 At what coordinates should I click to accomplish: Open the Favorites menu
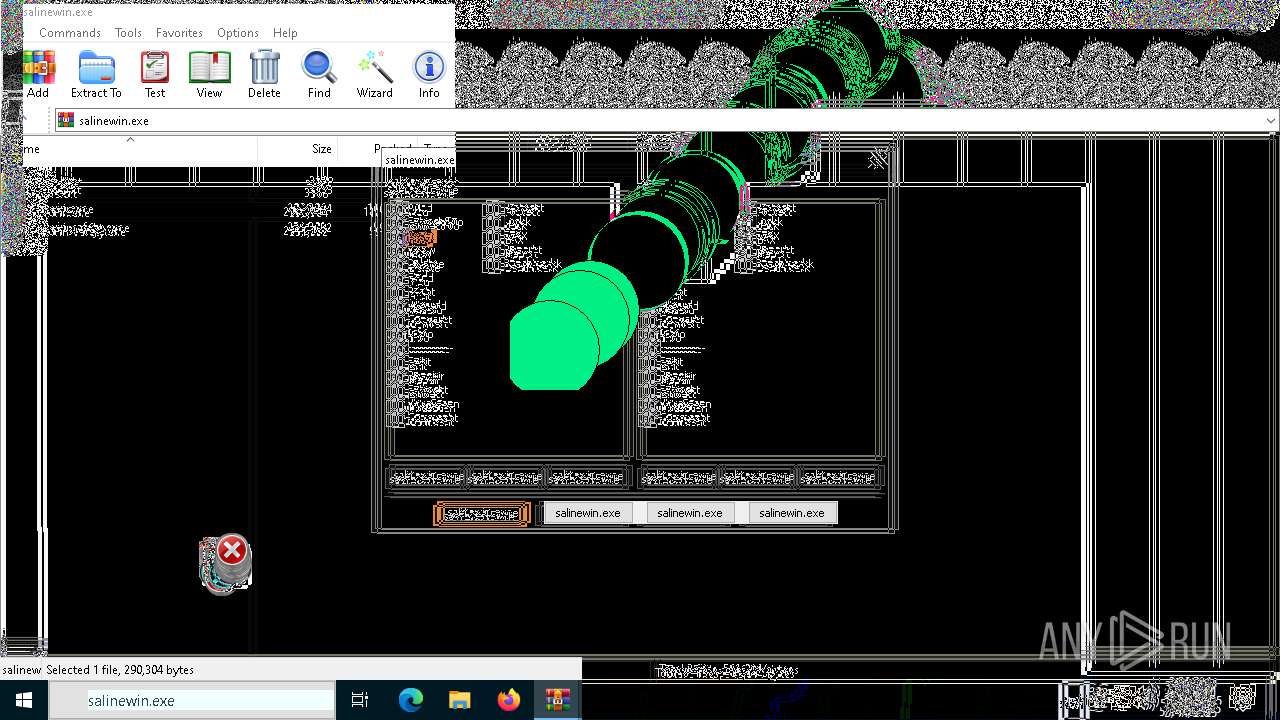tap(179, 33)
